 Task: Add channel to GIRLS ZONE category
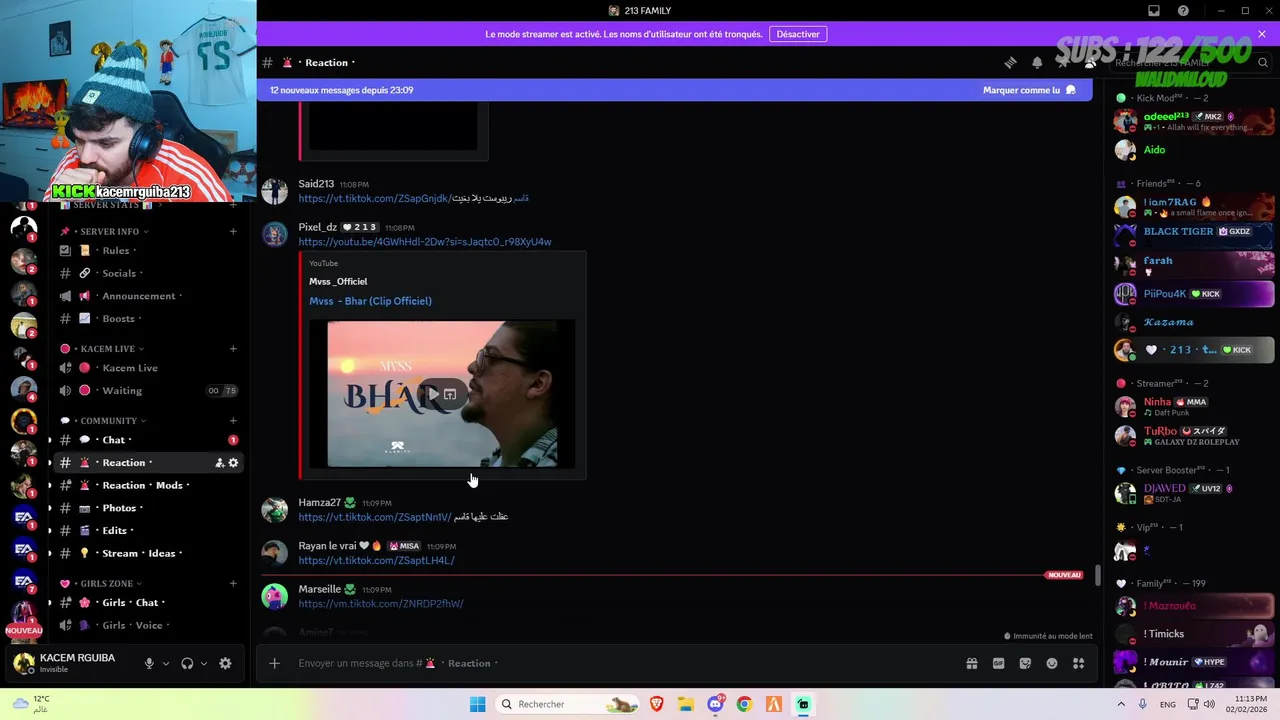coord(233,583)
